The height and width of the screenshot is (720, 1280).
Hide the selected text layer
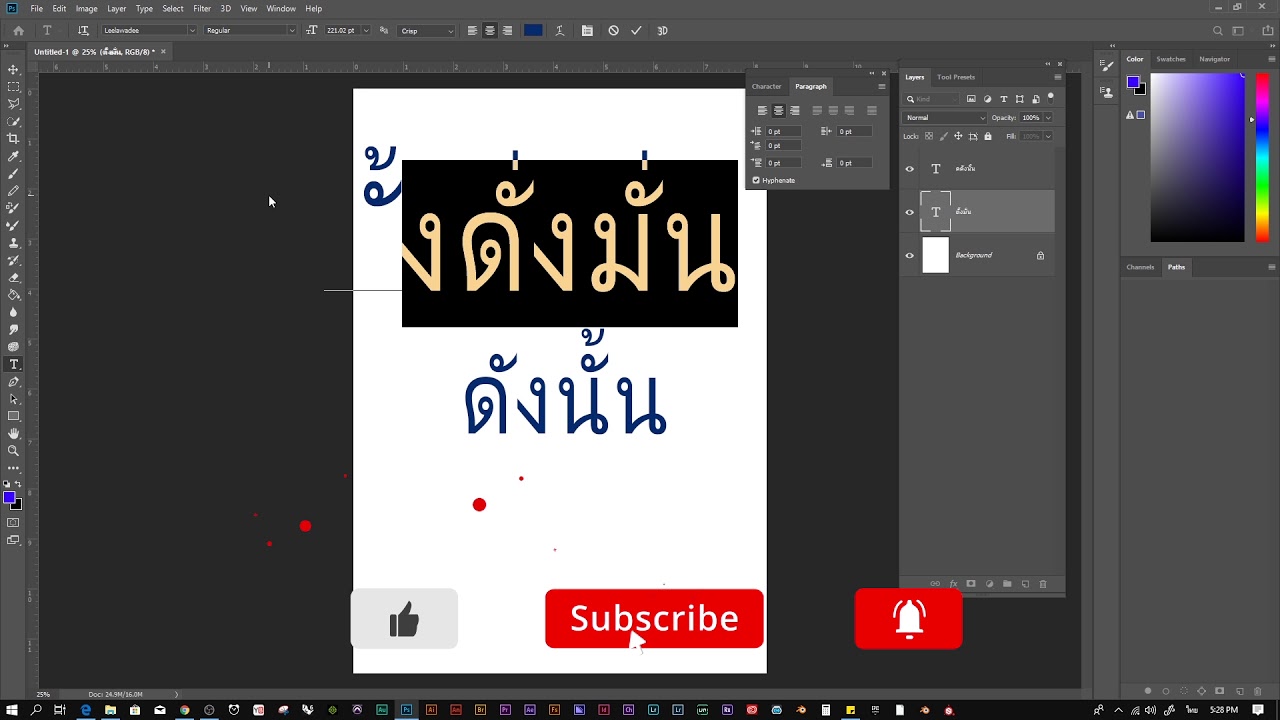pos(910,212)
